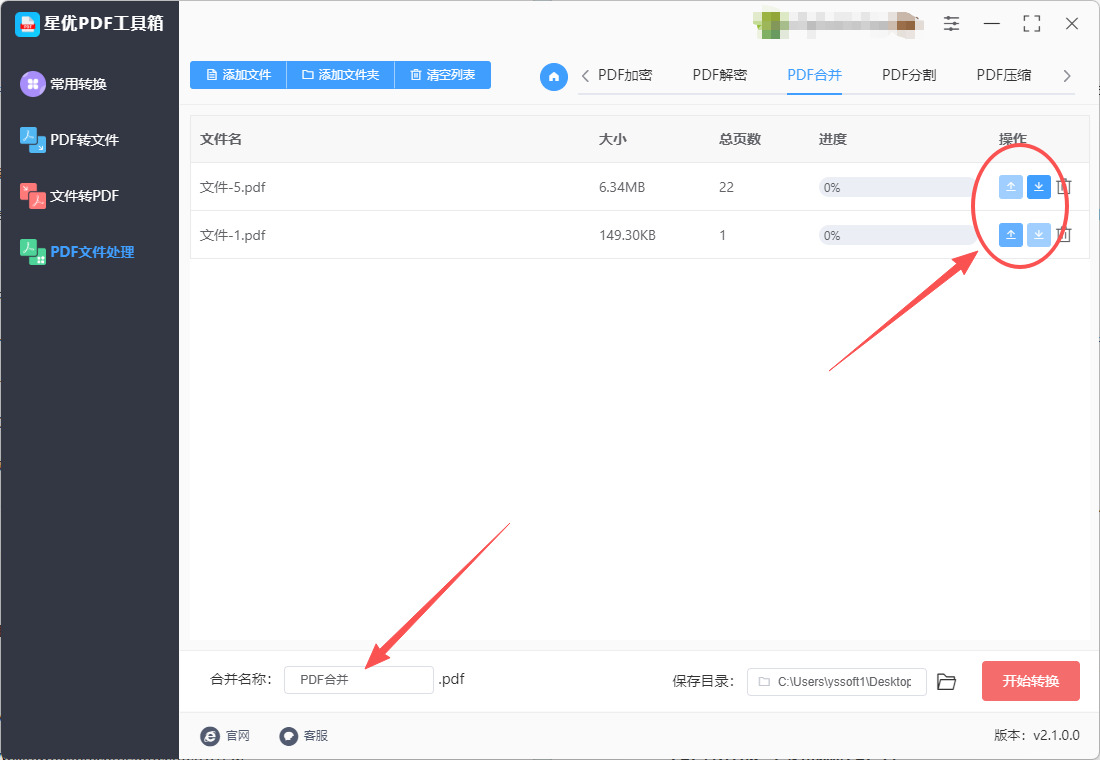Click the 149.30KB size cell
Viewport: 1100px width, 760px height.
[627, 235]
